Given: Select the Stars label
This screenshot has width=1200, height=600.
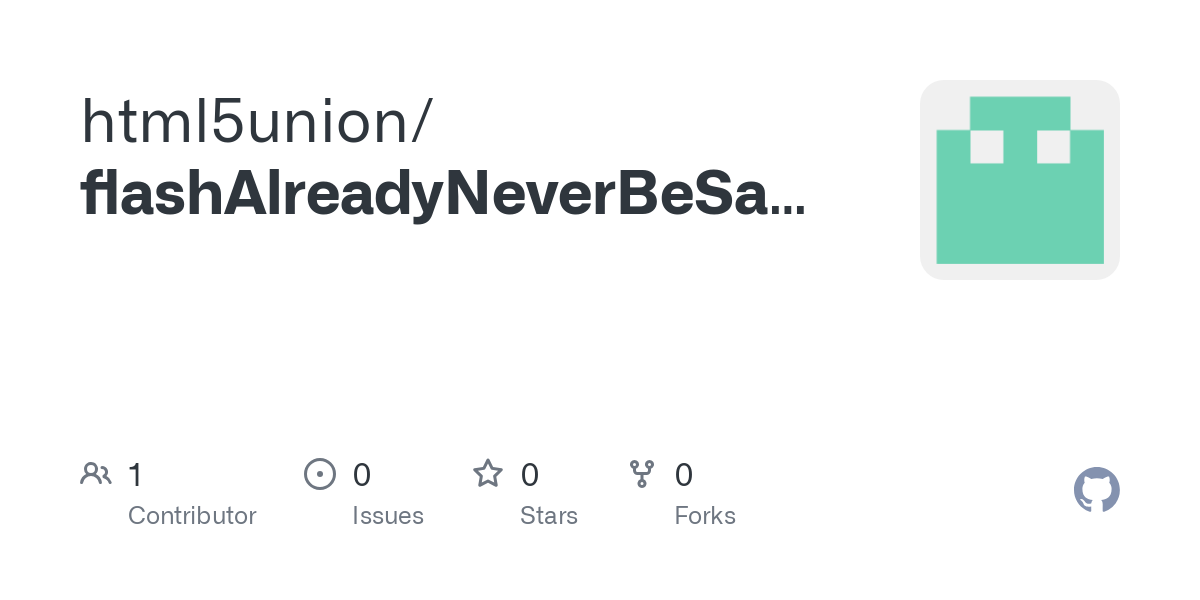Looking at the screenshot, I should tap(549, 516).
